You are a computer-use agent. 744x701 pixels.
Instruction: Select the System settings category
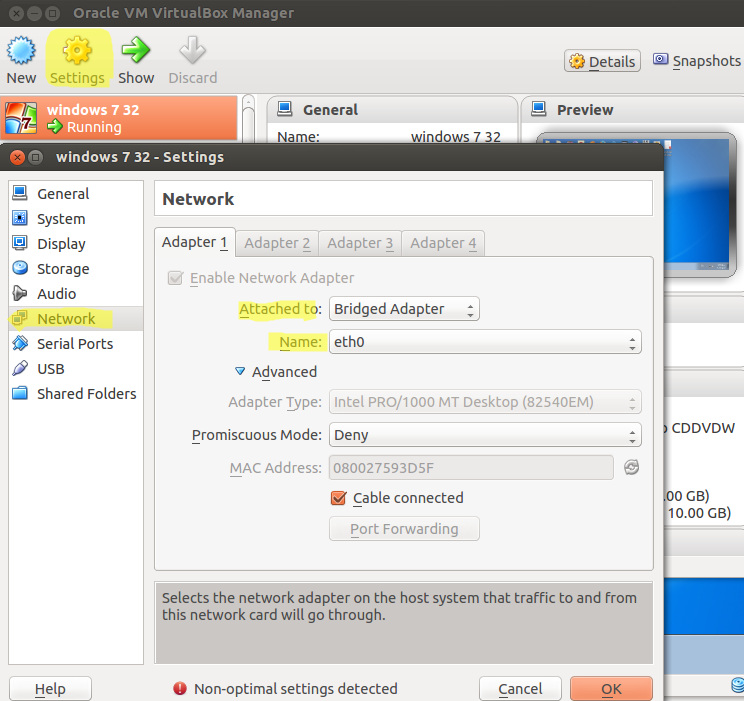click(x=60, y=219)
